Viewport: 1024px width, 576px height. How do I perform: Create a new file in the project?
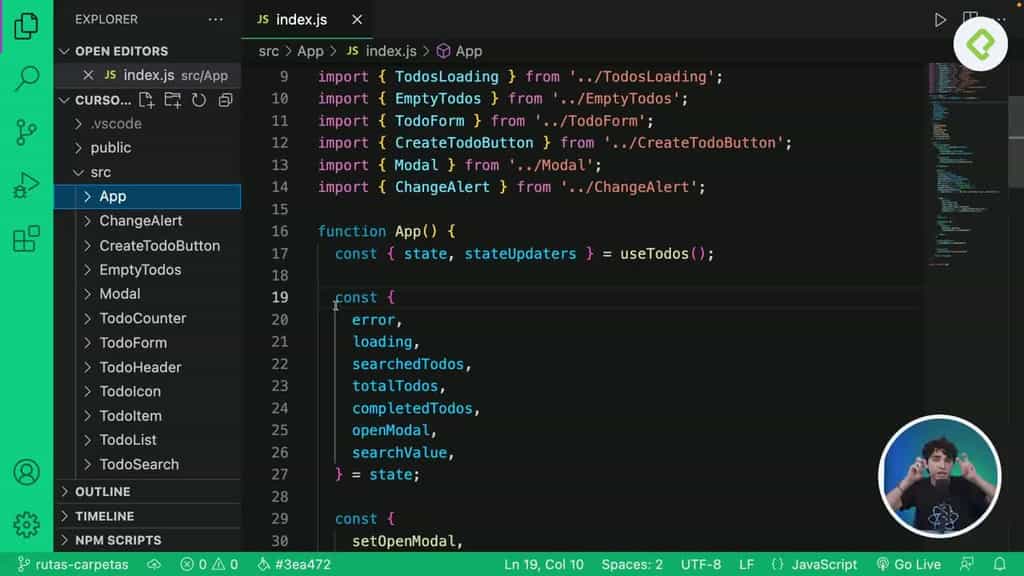click(146, 100)
